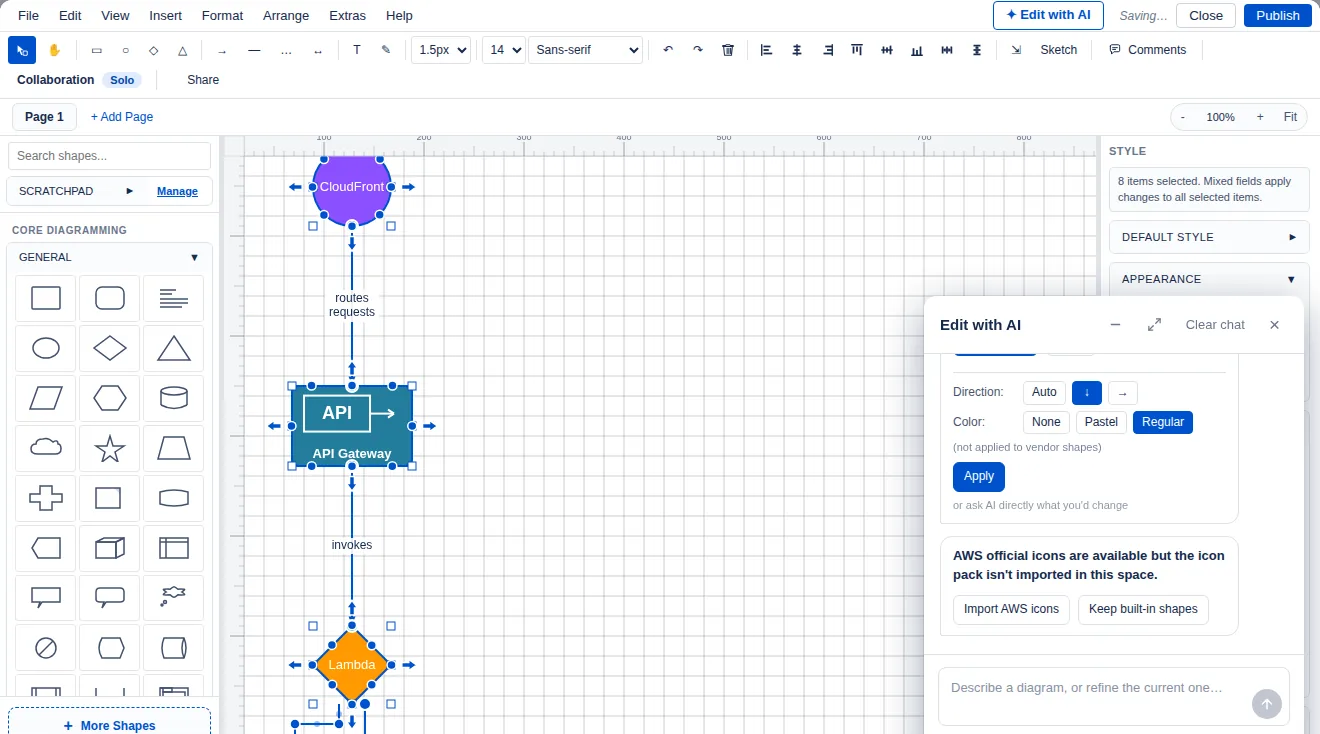Viewport: 1320px width, 734px height.
Task: Expand the Default Style section
Action: click(x=1209, y=237)
